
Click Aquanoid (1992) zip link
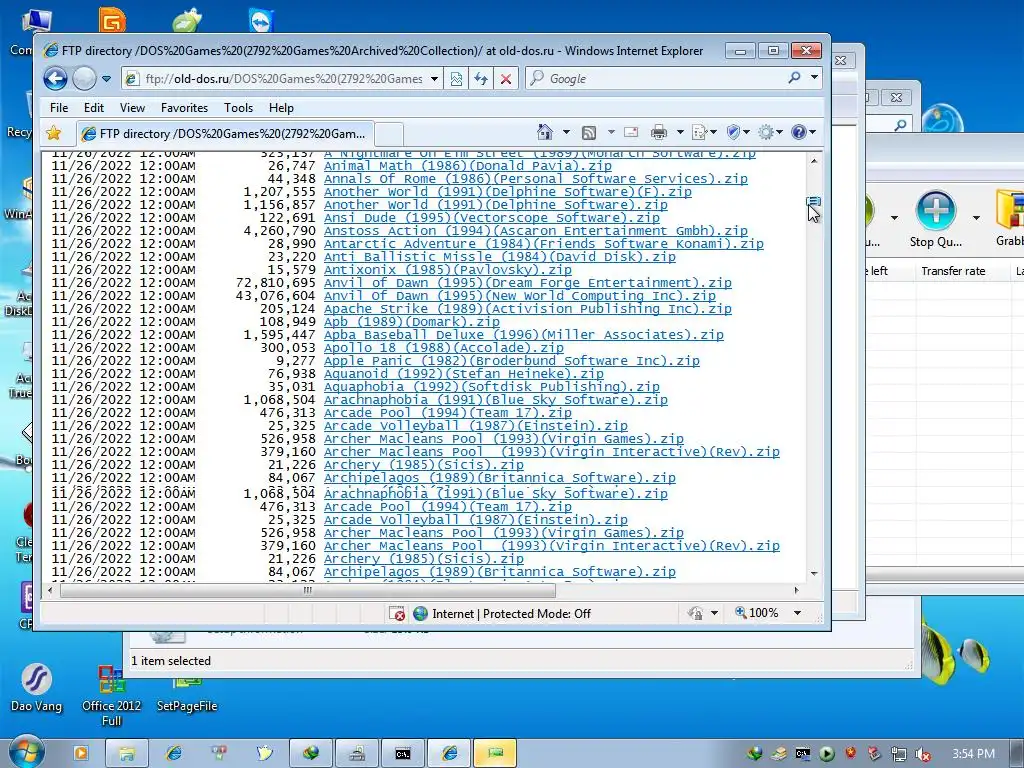coord(464,374)
